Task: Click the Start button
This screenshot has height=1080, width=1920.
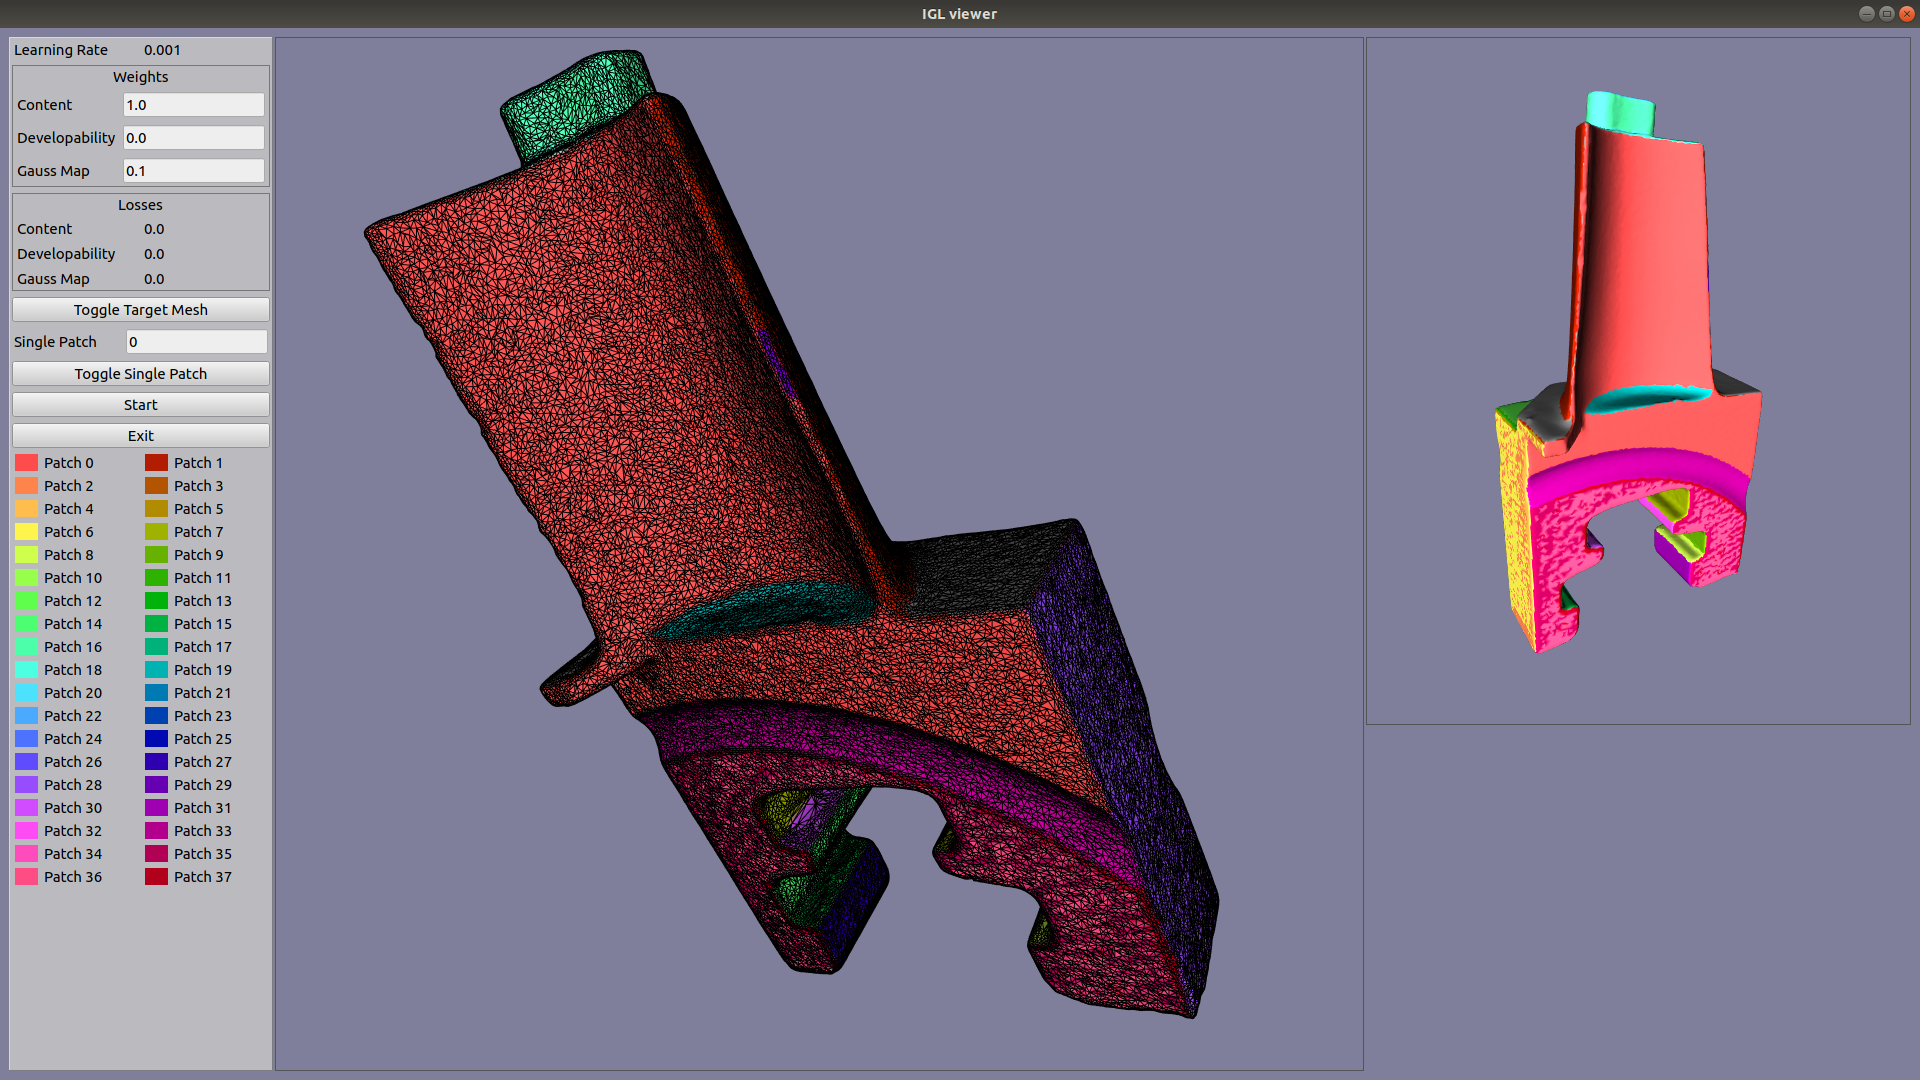Action: tap(140, 405)
